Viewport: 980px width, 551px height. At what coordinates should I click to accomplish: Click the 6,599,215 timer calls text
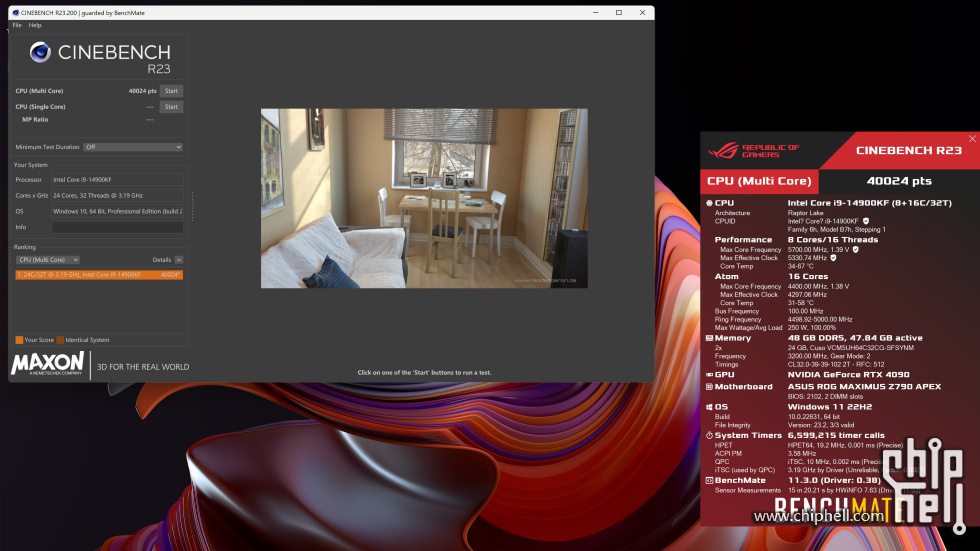tap(836, 435)
